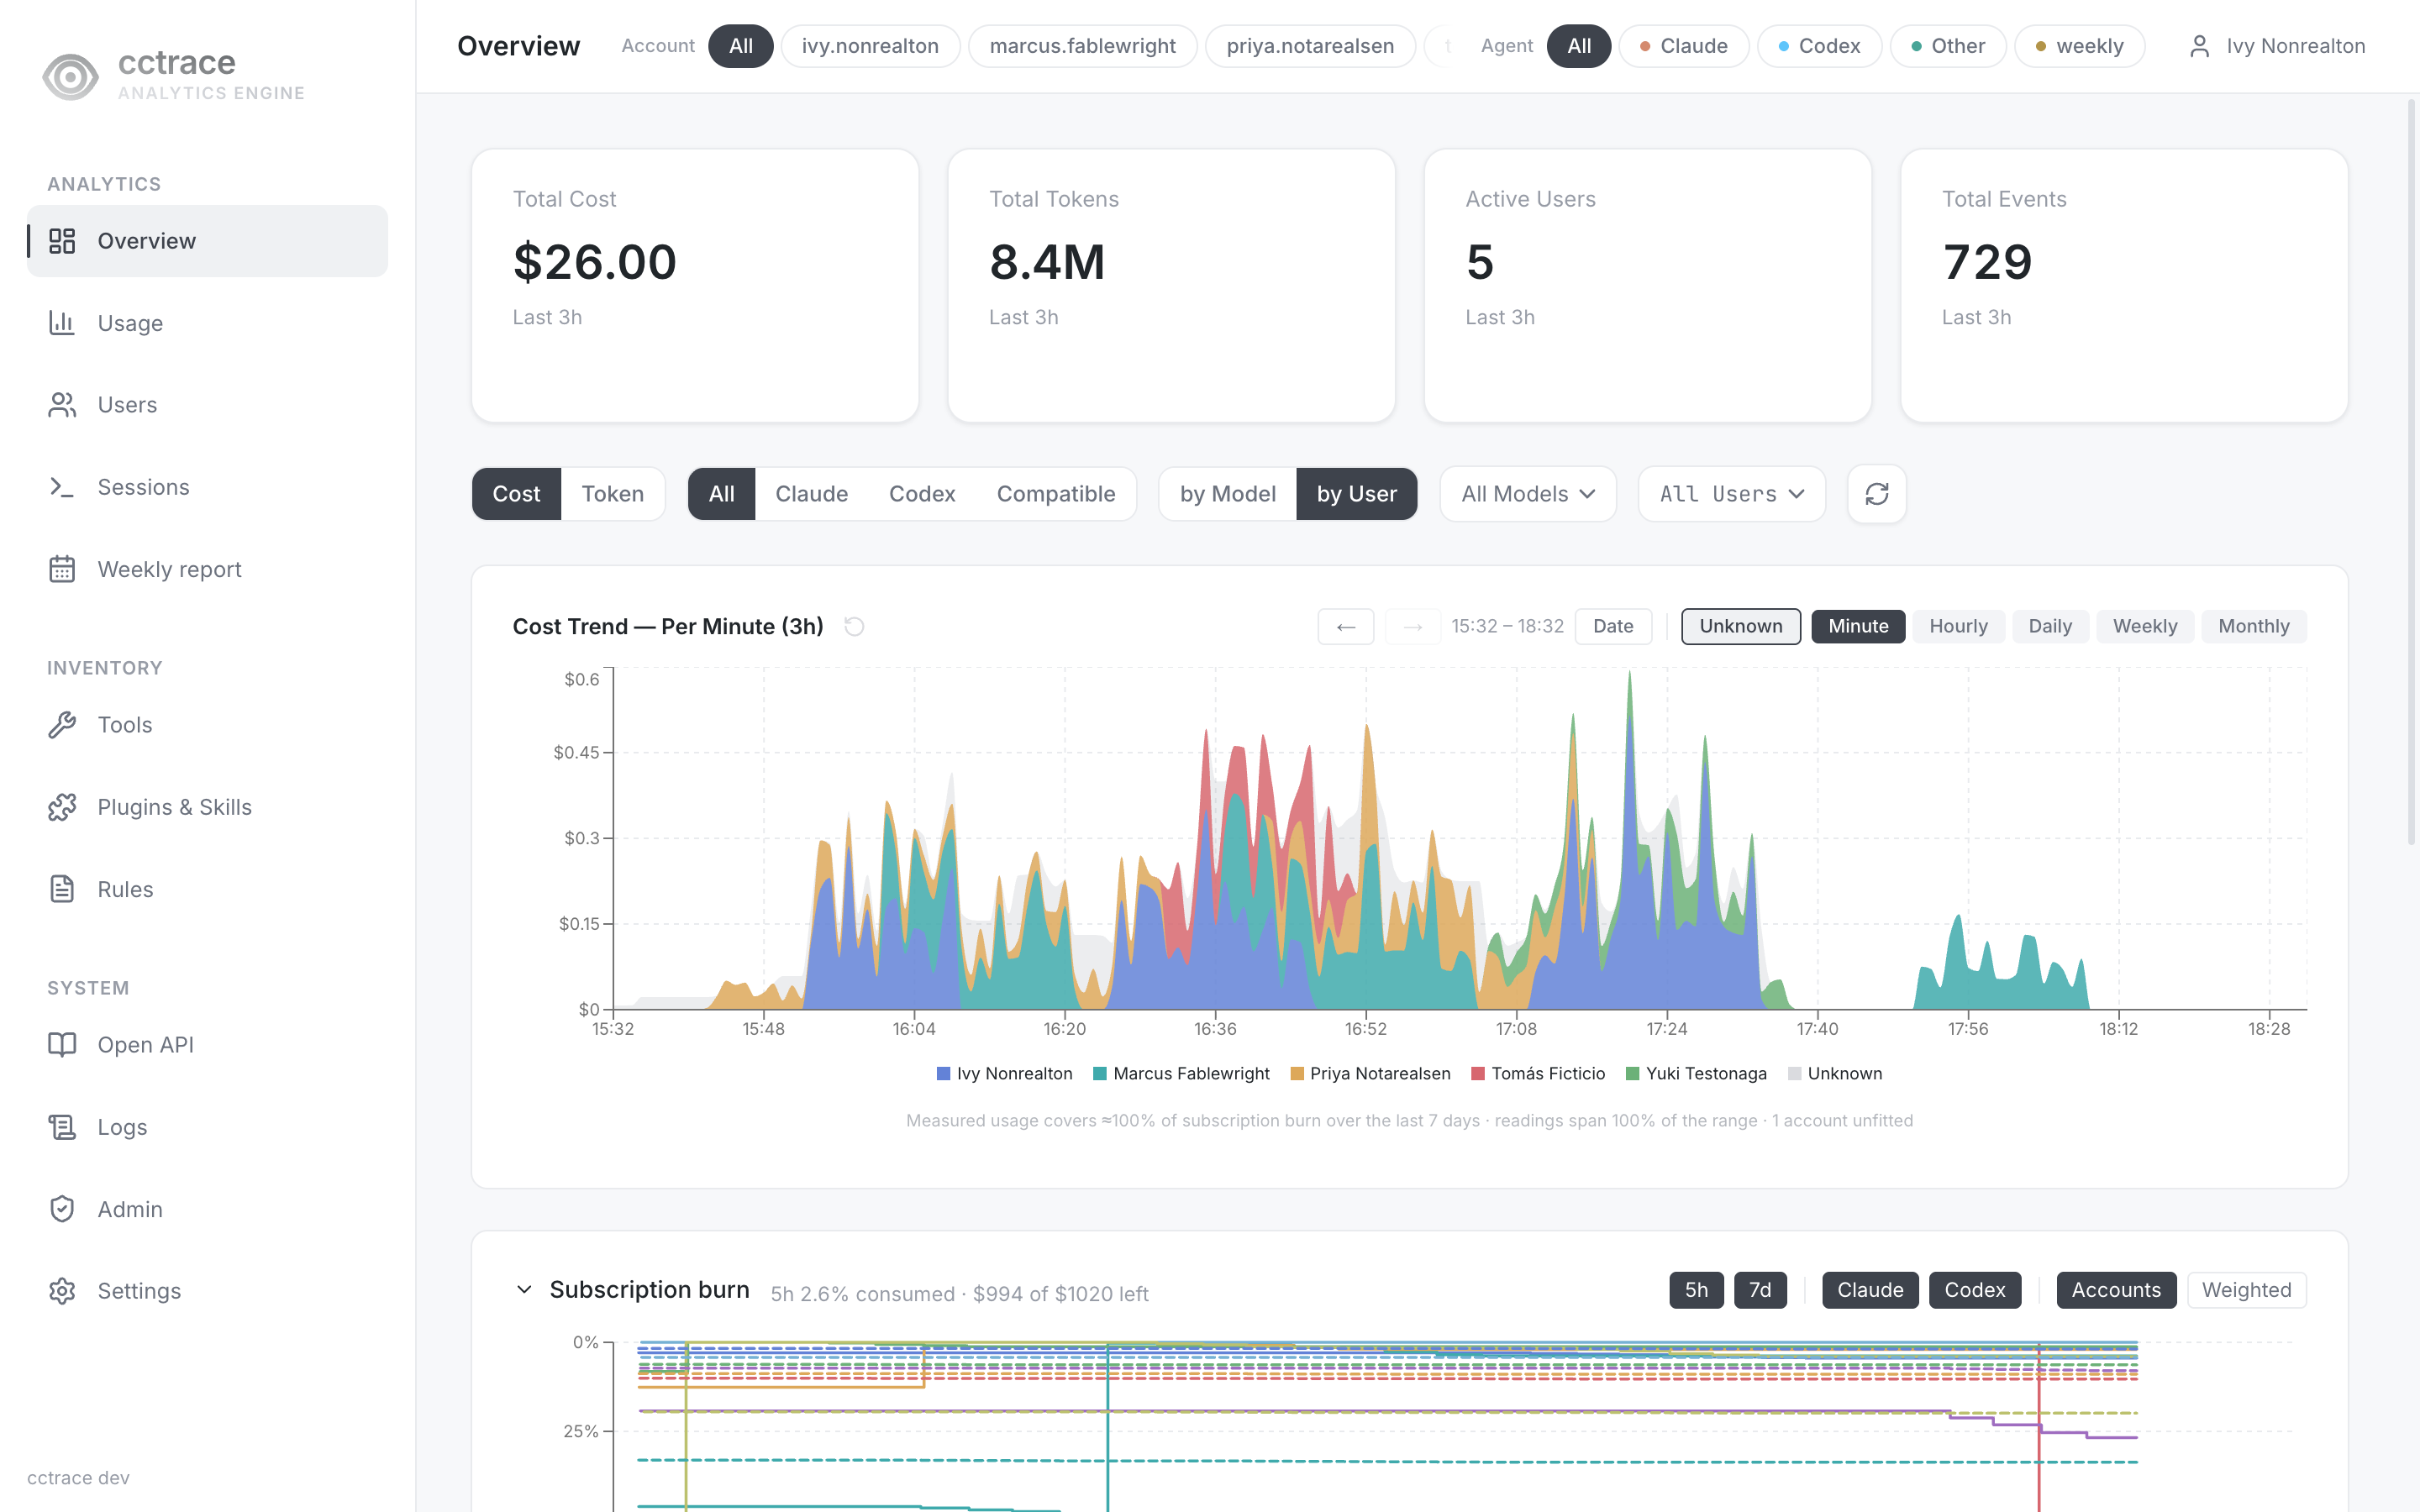
Task: Open the All Users dropdown
Action: 1732,494
